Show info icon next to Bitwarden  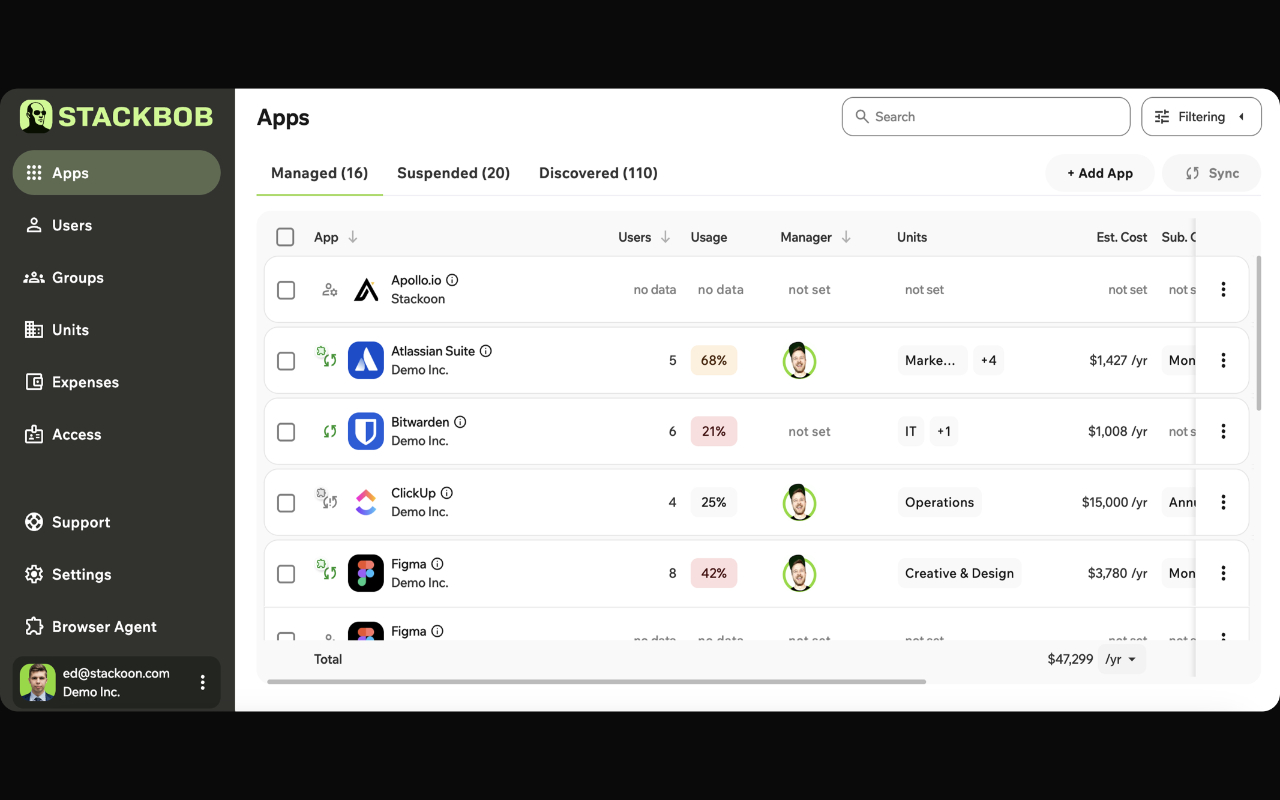click(460, 422)
